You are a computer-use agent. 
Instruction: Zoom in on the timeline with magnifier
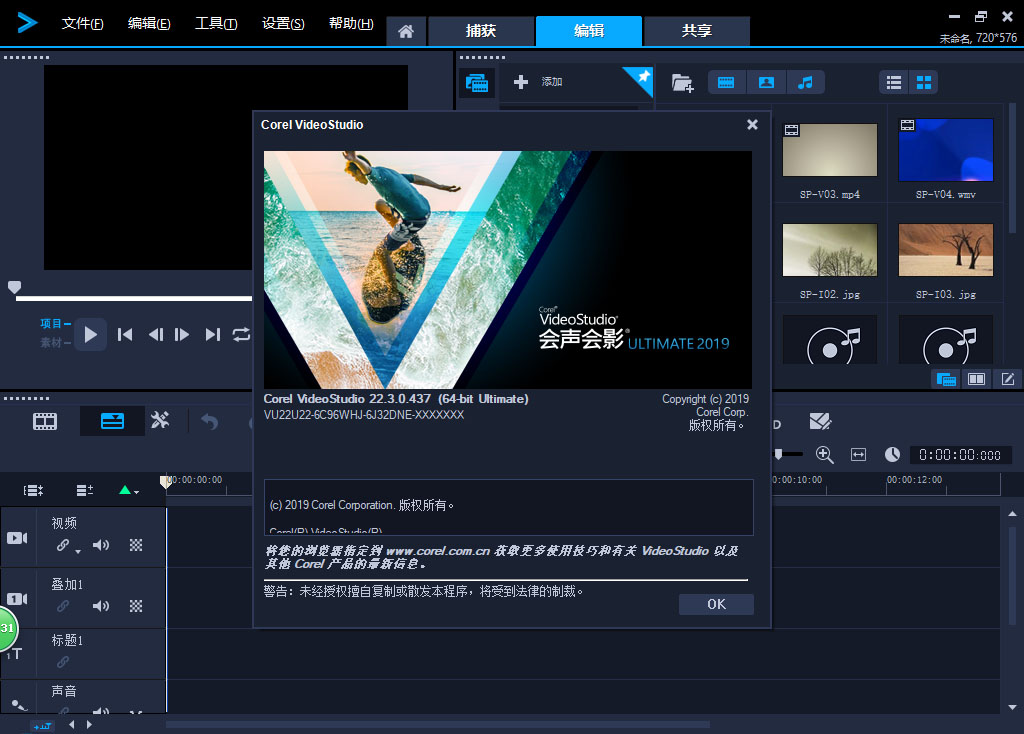(825, 455)
